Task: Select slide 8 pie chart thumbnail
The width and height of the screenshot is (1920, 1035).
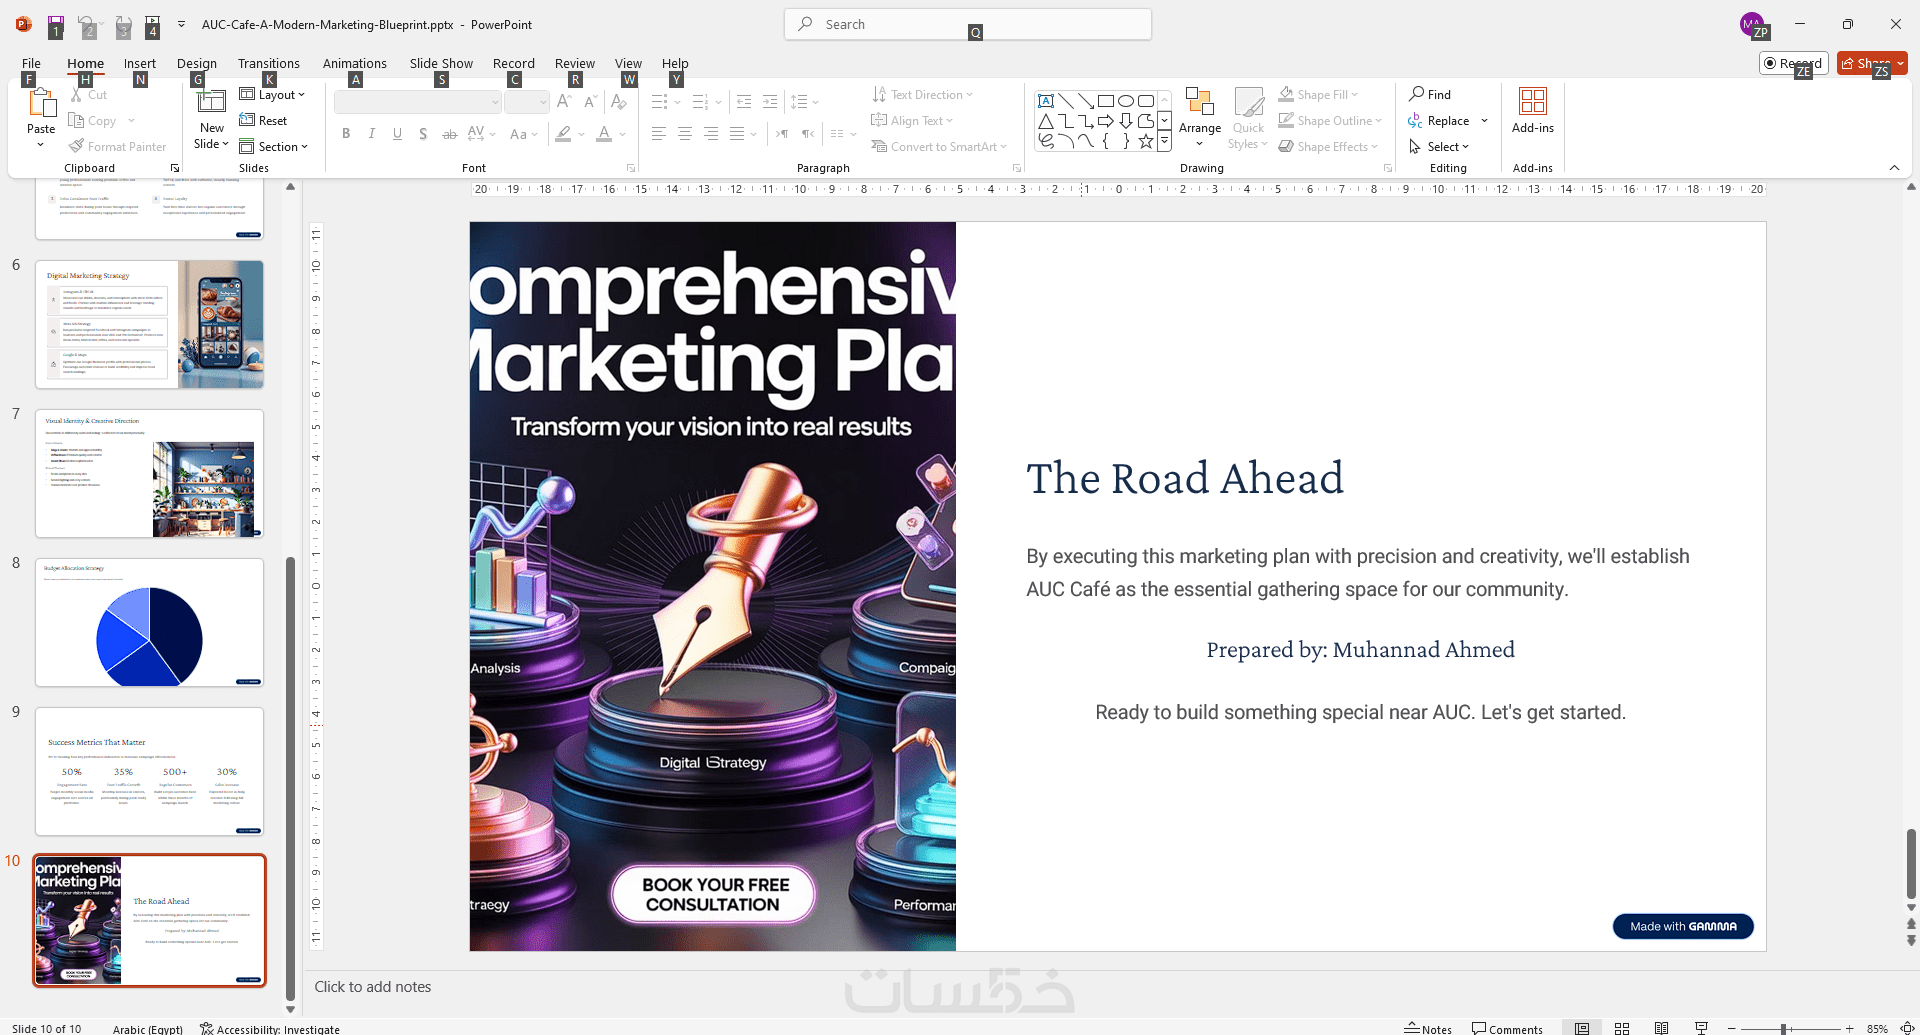Action: 150,622
